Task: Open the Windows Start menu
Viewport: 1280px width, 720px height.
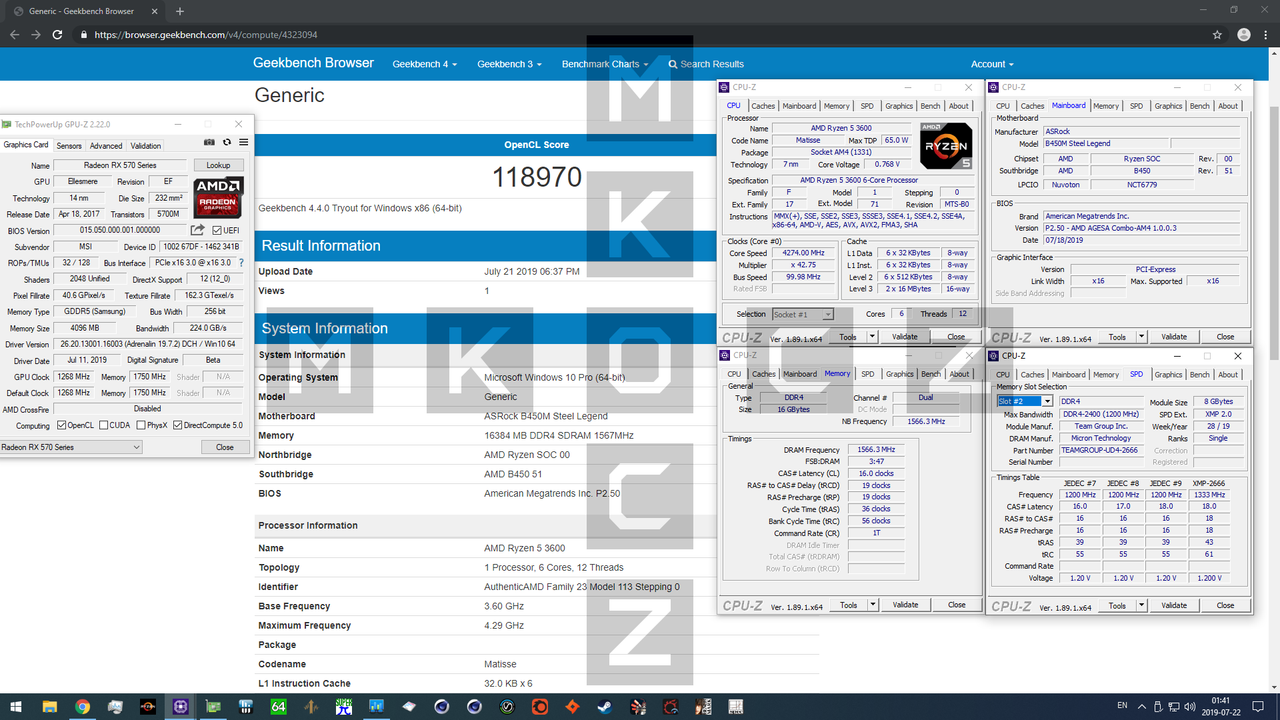Action: (15, 706)
